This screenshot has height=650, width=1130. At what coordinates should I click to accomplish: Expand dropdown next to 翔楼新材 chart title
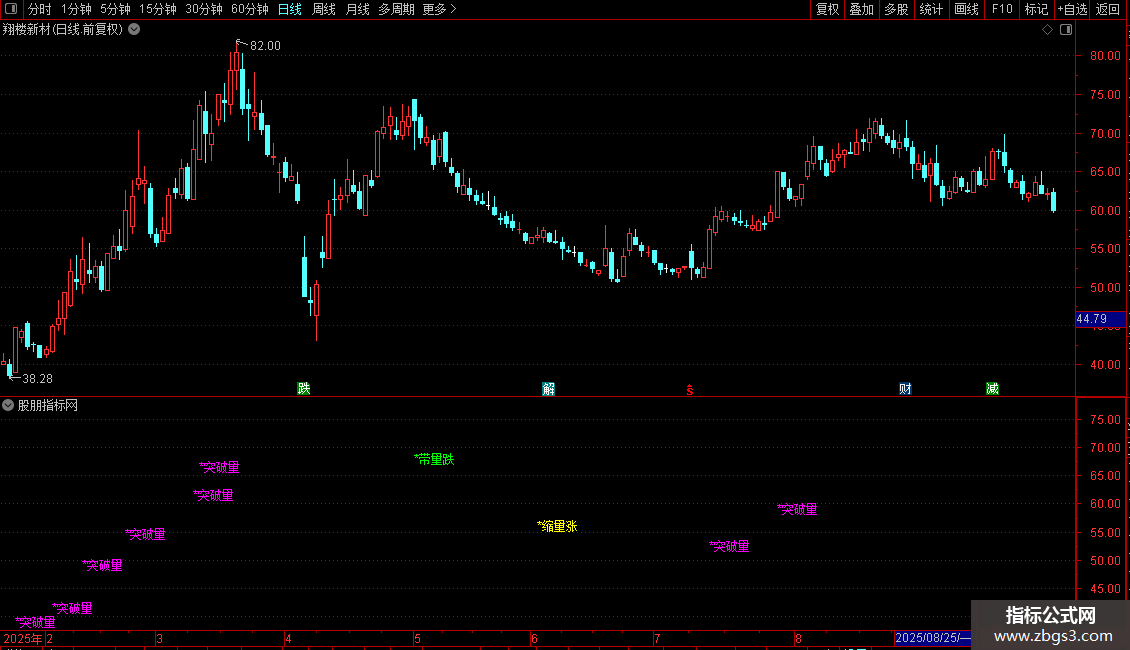pos(134,30)
